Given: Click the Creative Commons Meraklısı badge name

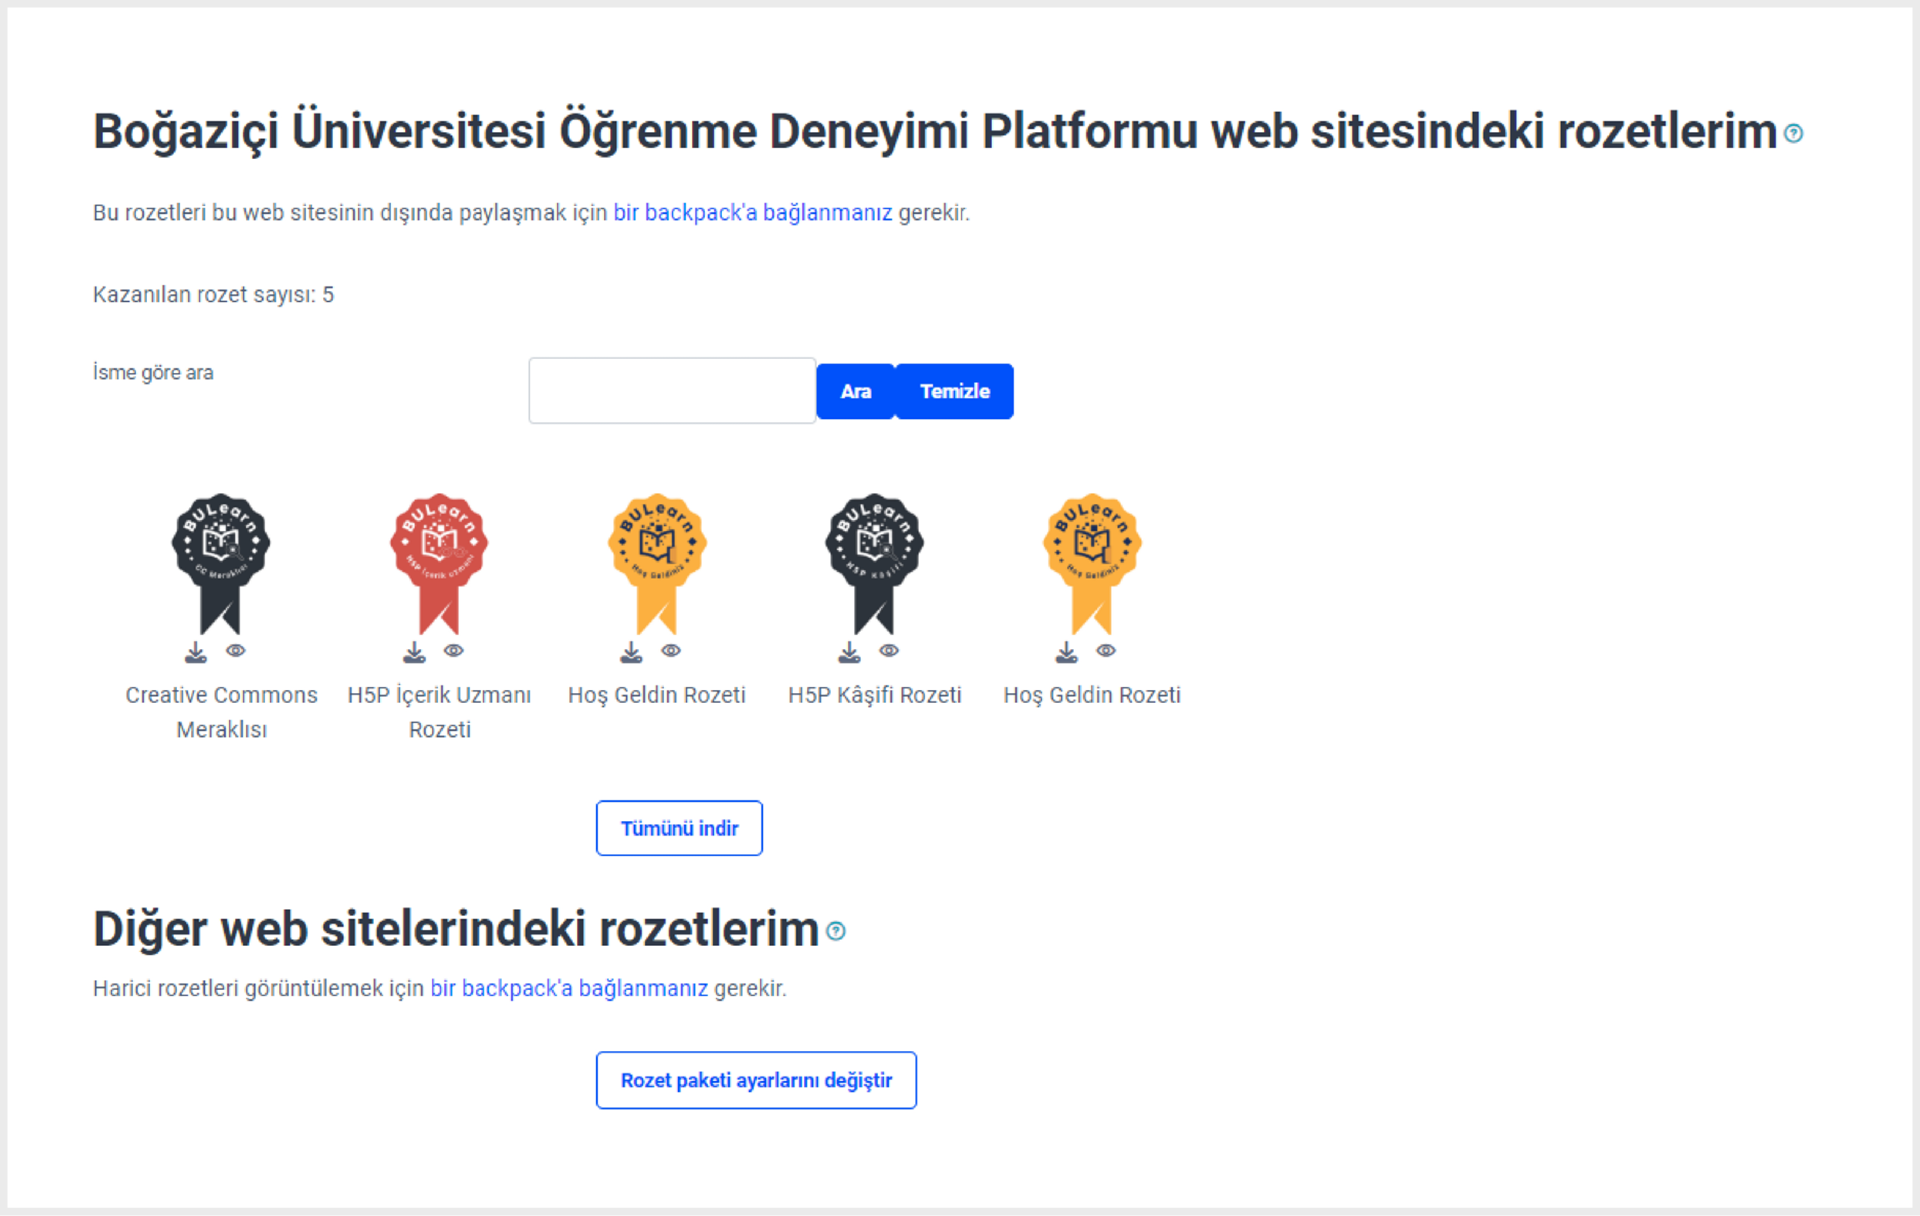Looking at the screenshot, I should click(x=221, y=712).
